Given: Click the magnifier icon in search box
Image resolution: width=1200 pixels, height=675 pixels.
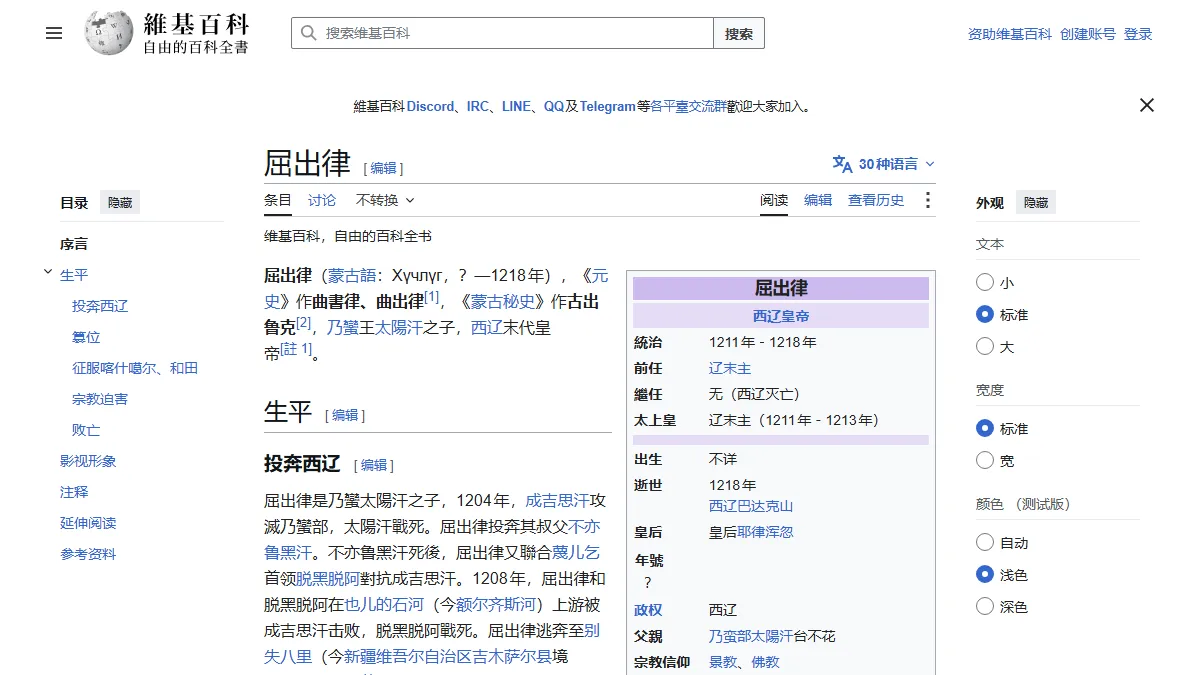Looking at the screenshot, I should 308,33.
